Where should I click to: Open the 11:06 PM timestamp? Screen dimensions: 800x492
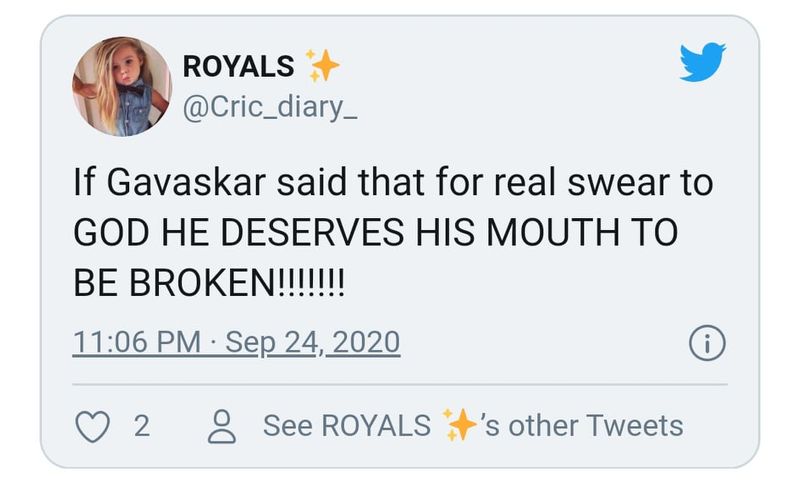point(137,342)
